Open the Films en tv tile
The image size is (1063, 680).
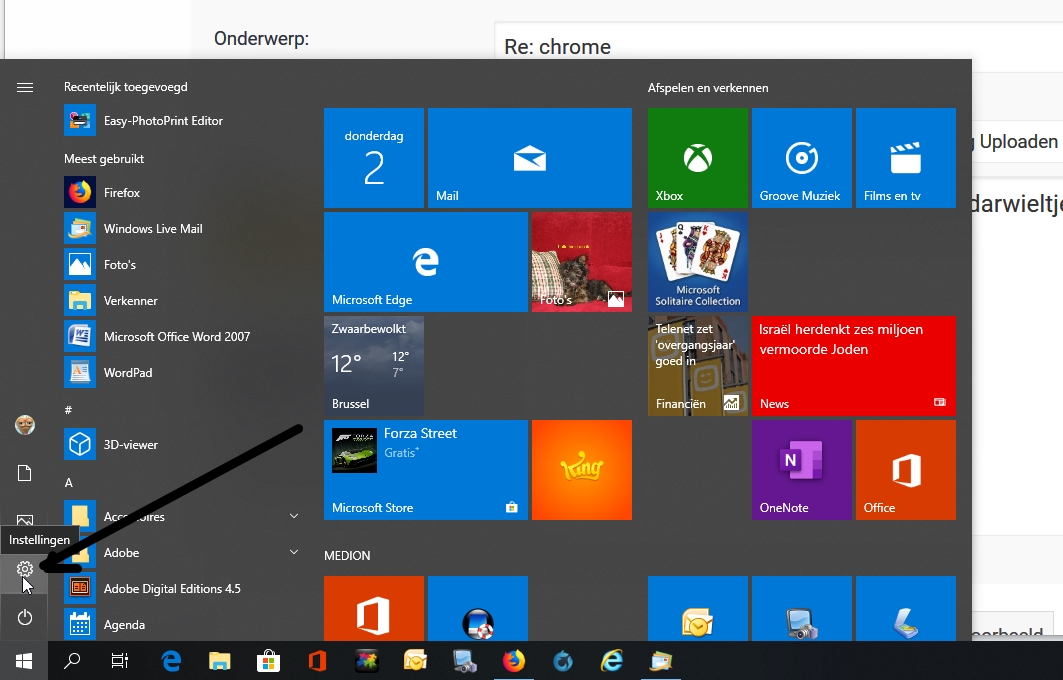pyautogui.click(x=905, y=158)
